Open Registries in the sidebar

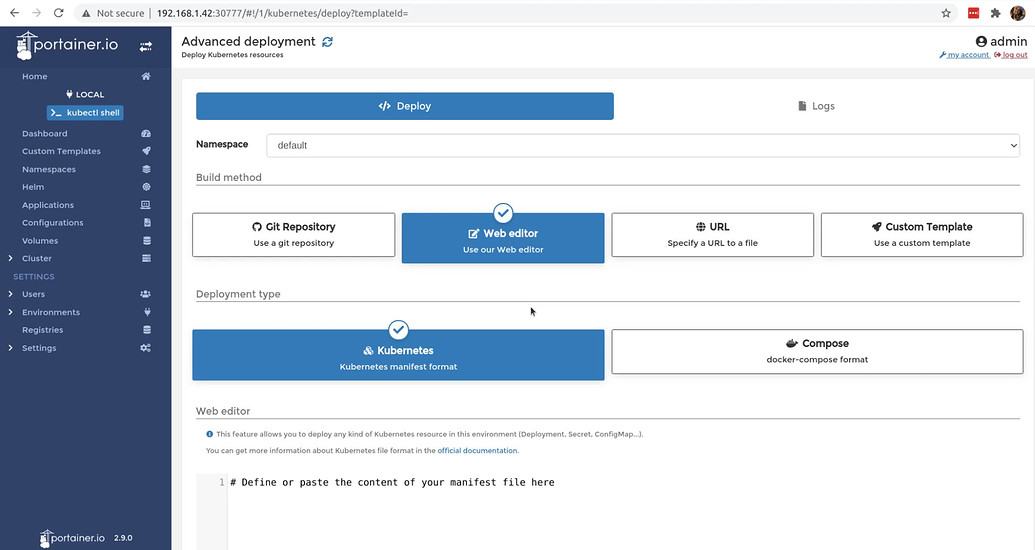click(42, 329)
